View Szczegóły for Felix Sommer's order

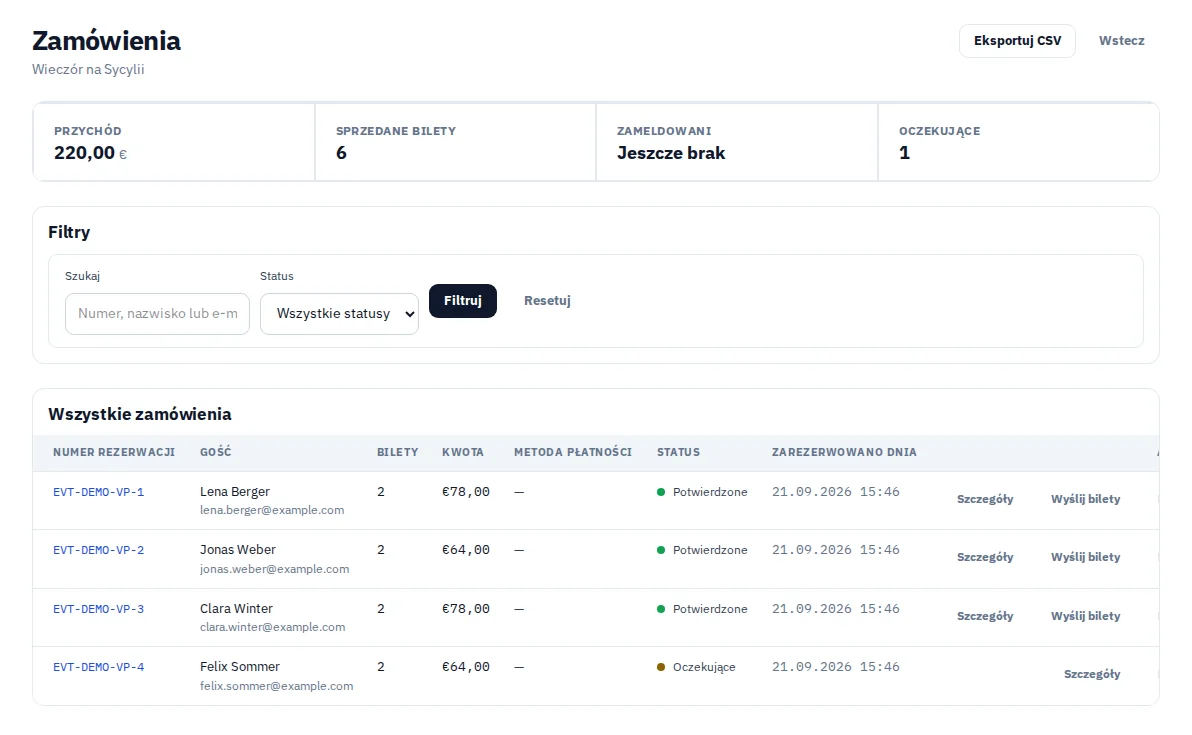[x=1092, y=674]
